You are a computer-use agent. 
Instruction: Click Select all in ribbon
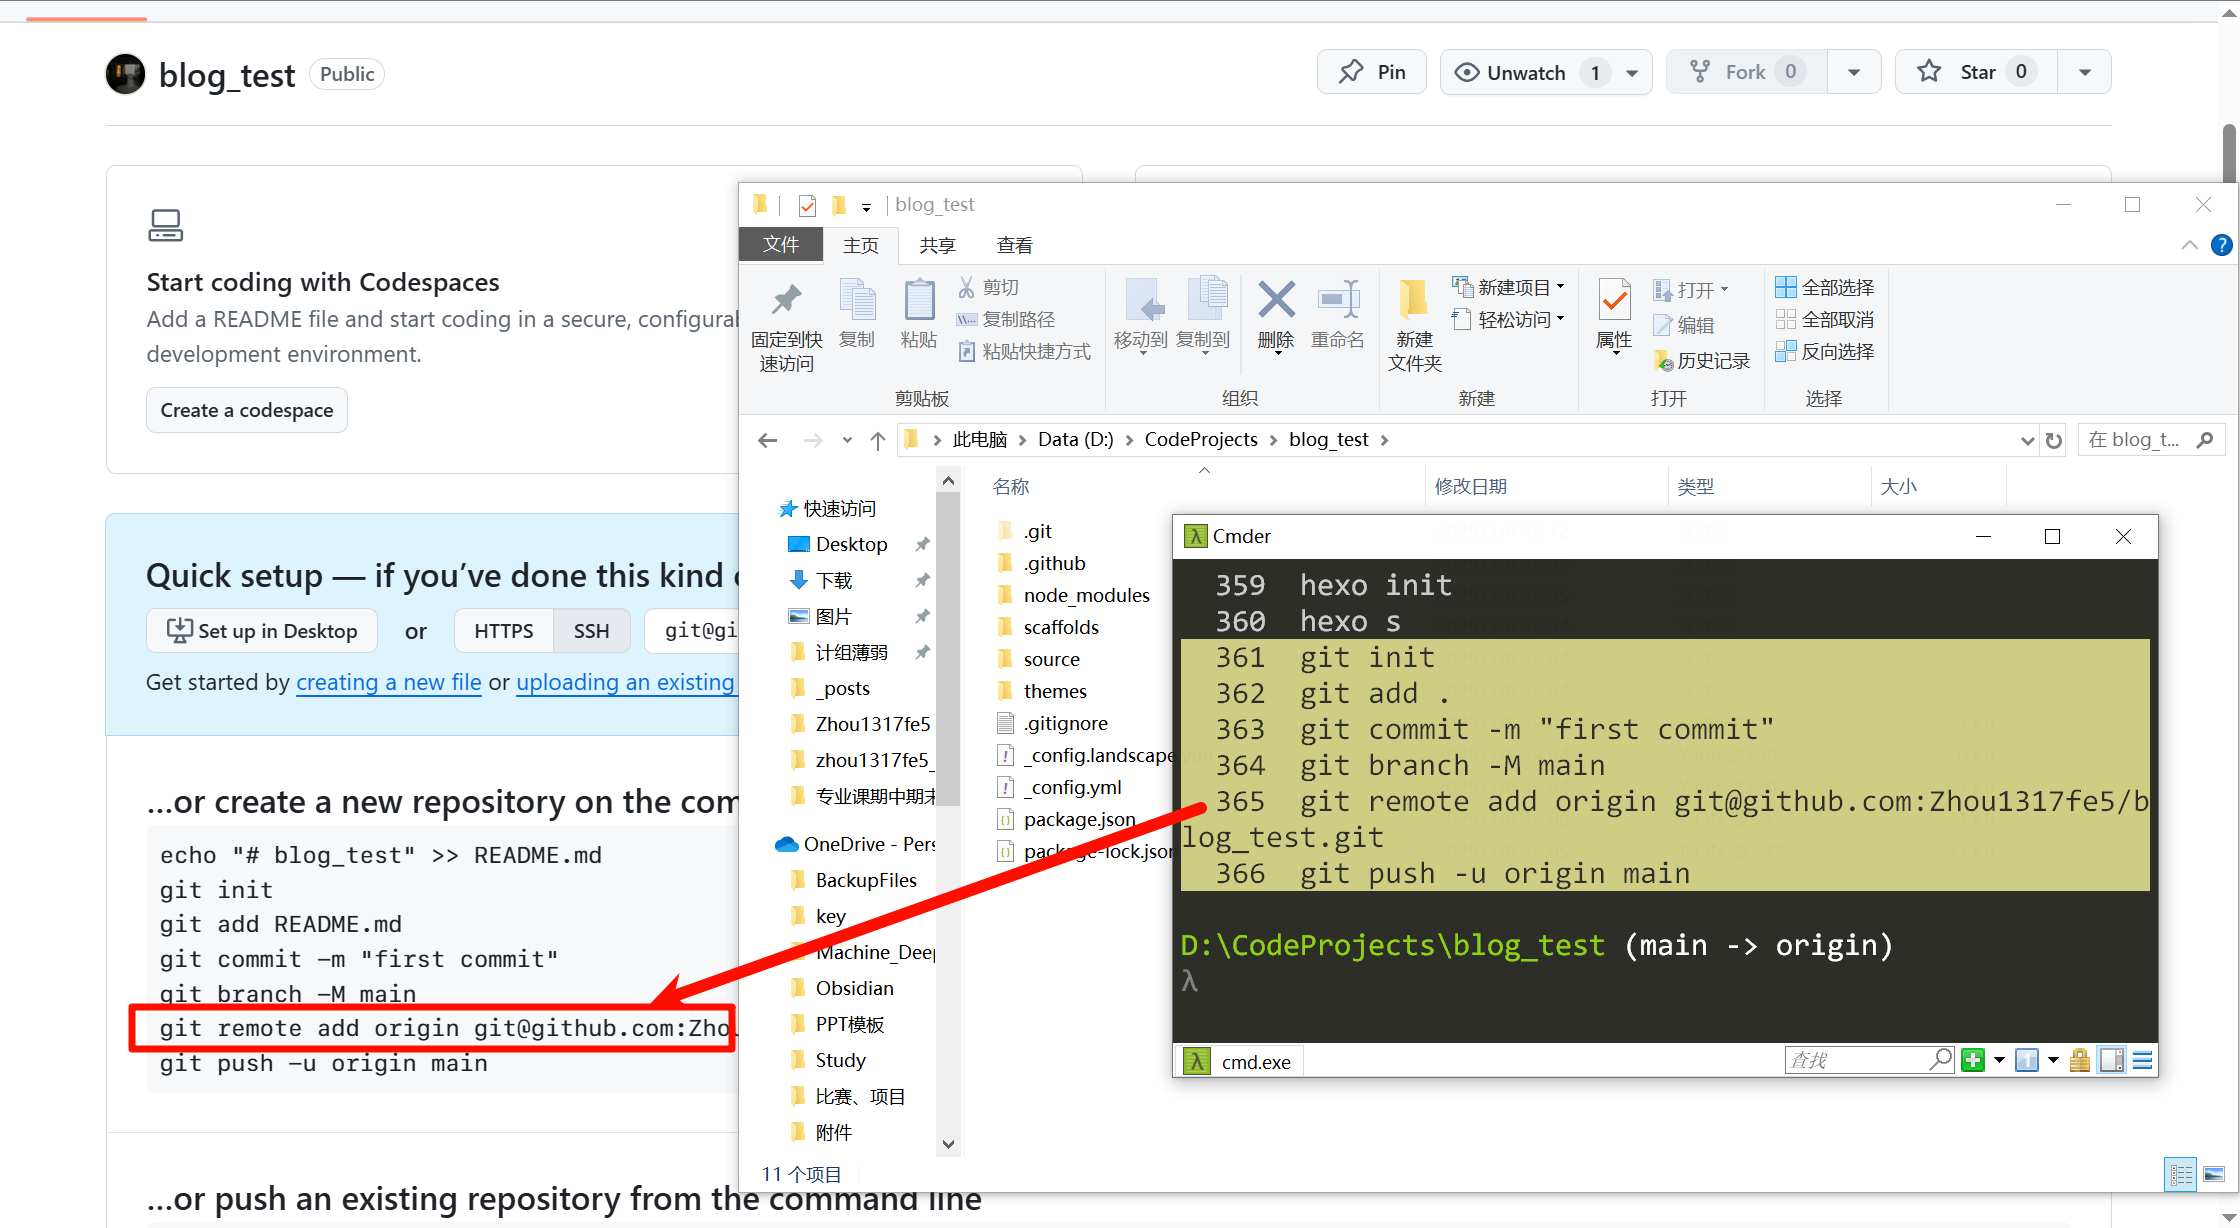pyautogui.click(x=1825, y=288)
